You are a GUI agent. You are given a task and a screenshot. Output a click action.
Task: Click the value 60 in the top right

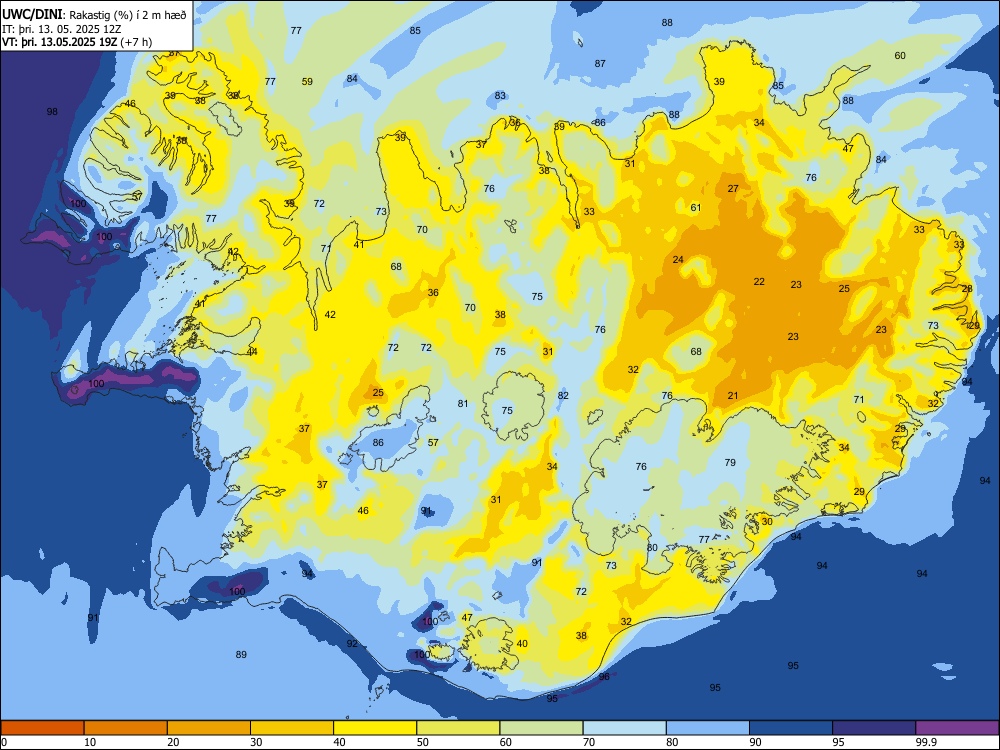click(x=900, y=55)
